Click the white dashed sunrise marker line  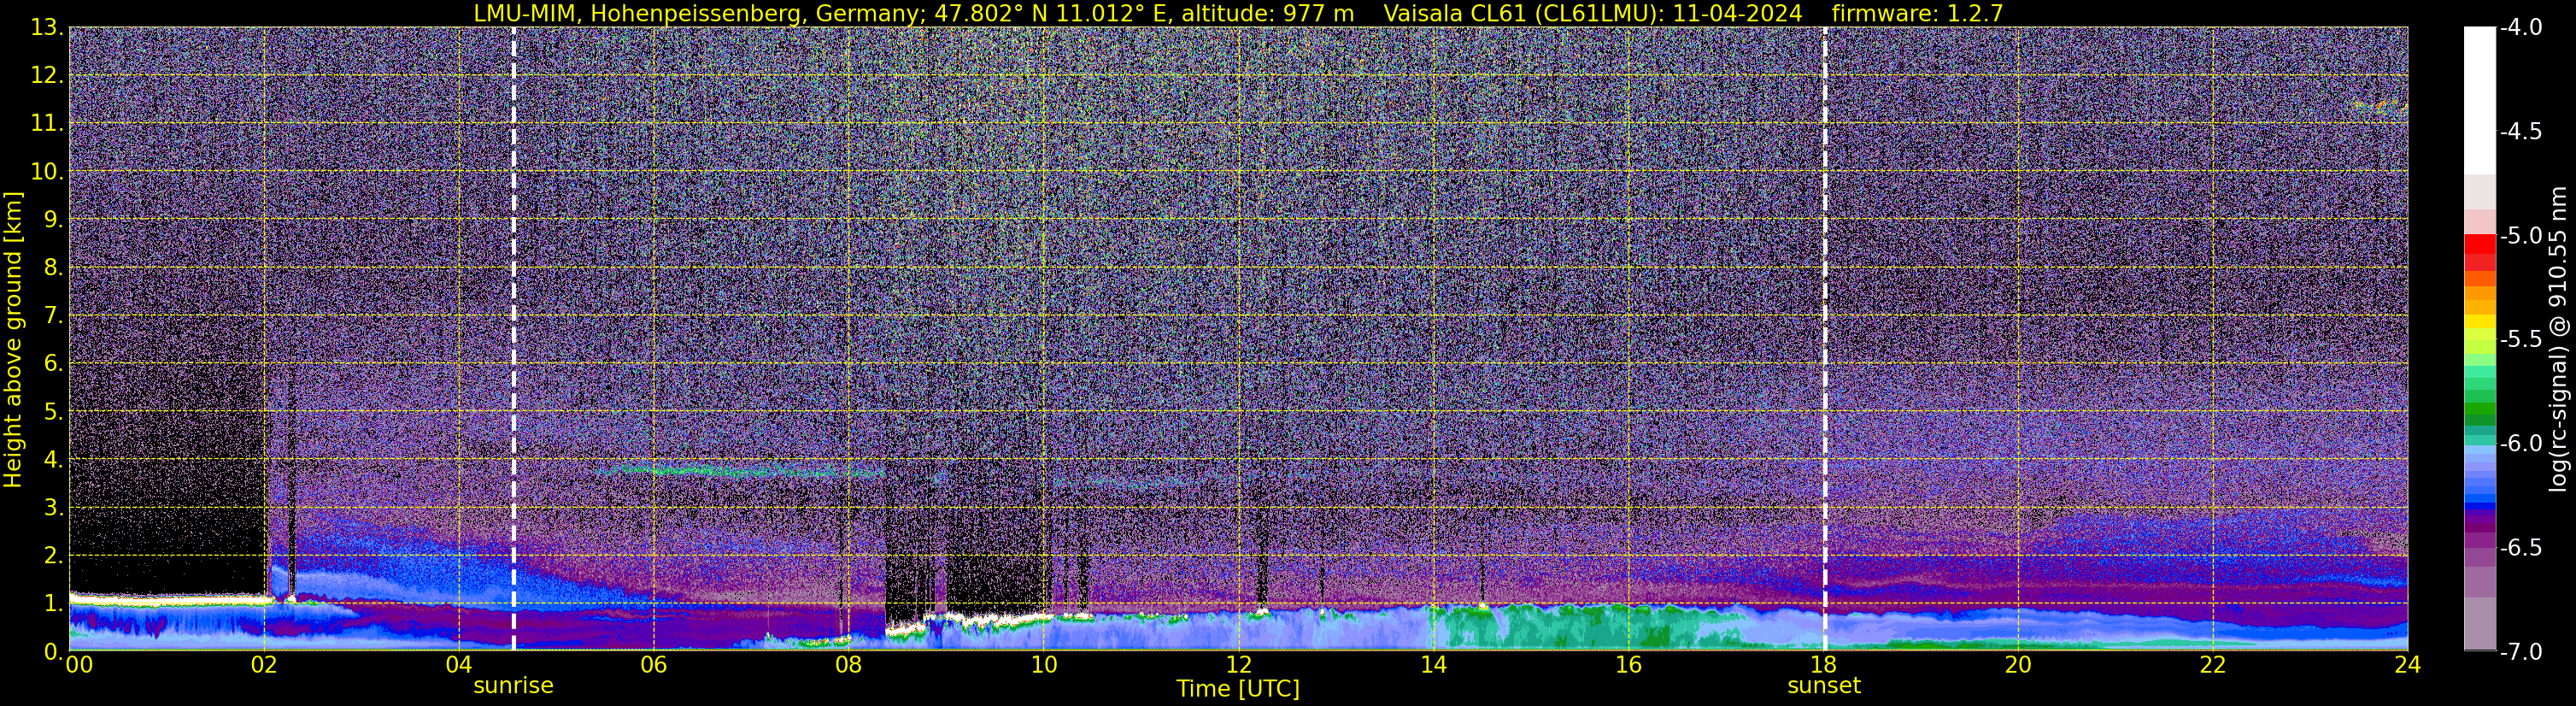point(513,339)
